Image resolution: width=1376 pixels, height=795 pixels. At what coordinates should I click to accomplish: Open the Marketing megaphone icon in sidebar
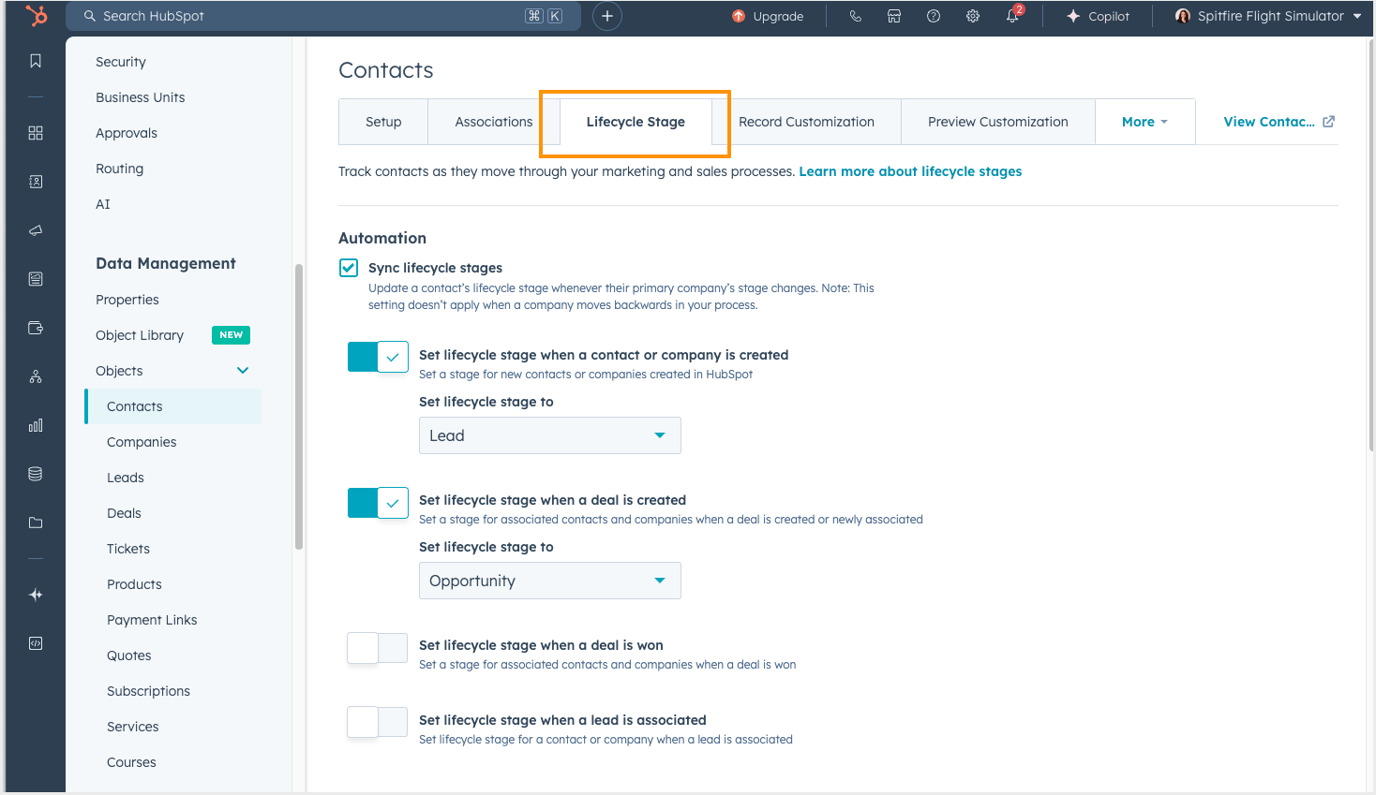click(36, 229)
